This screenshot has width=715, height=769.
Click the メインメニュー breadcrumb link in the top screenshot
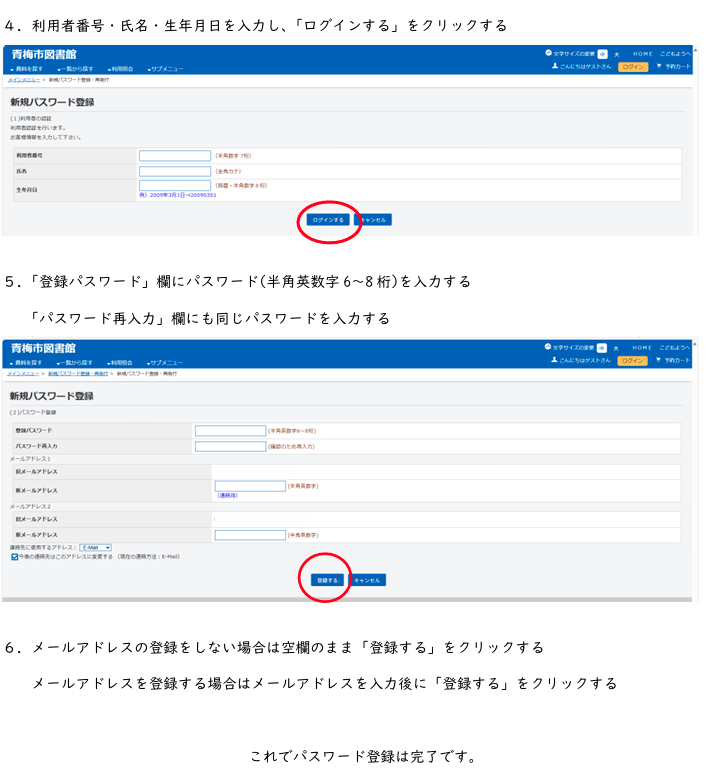pos(24,78)
